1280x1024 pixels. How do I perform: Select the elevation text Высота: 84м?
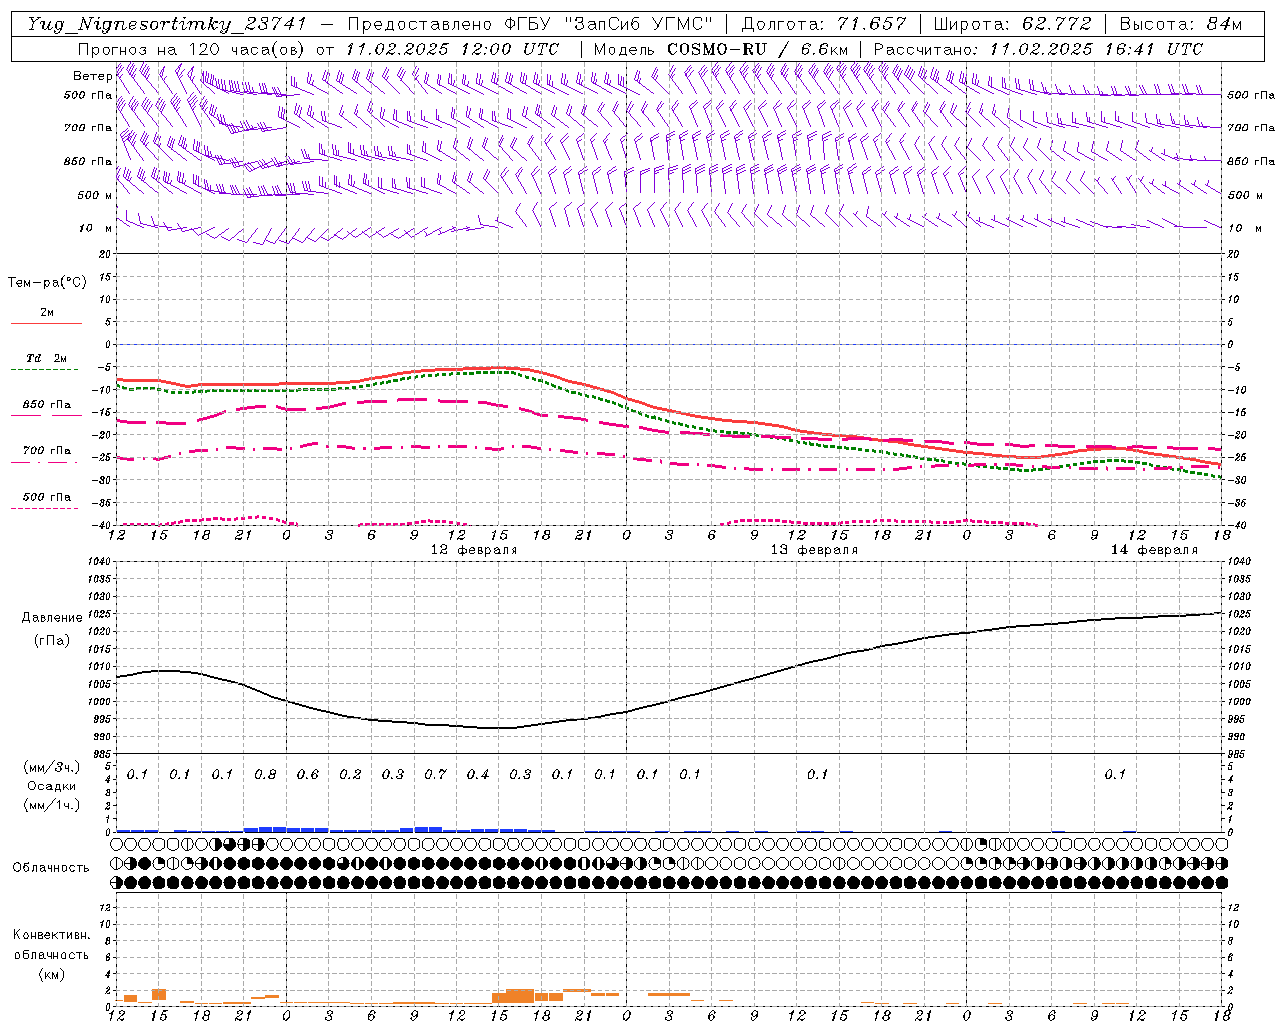[x=1180, y=24]
